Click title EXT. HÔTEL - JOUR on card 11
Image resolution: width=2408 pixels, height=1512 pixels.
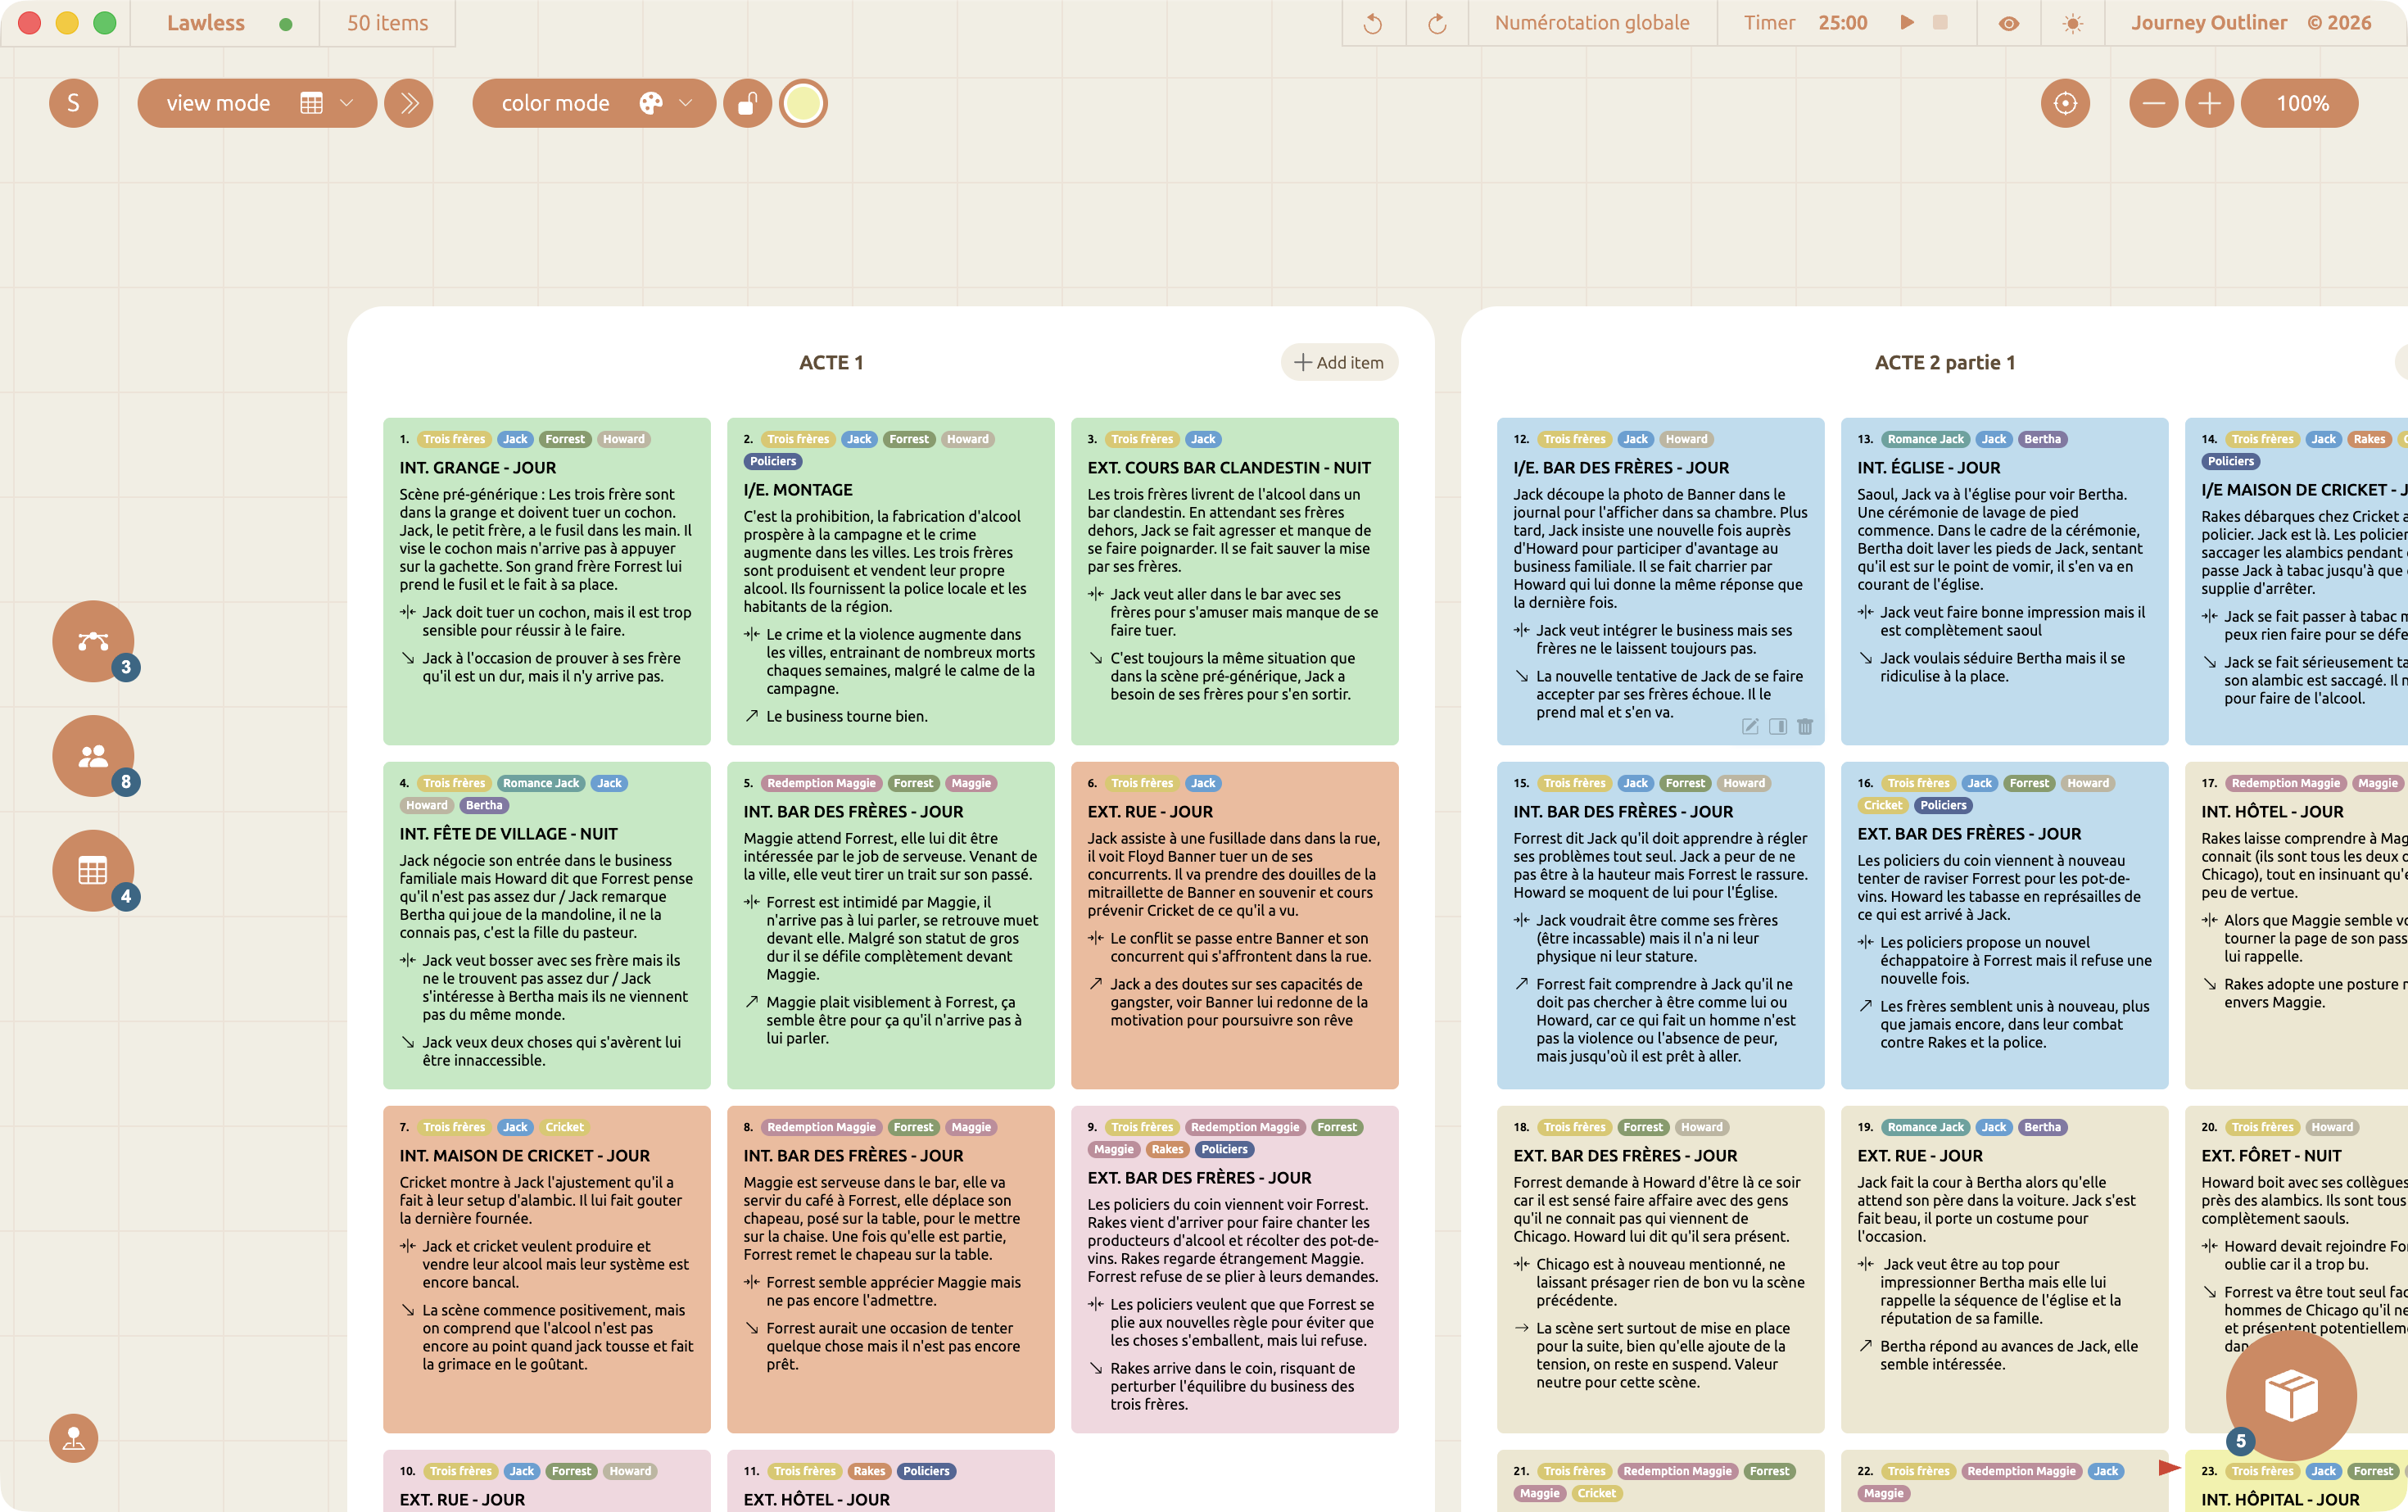click(x=816, y=1500)
